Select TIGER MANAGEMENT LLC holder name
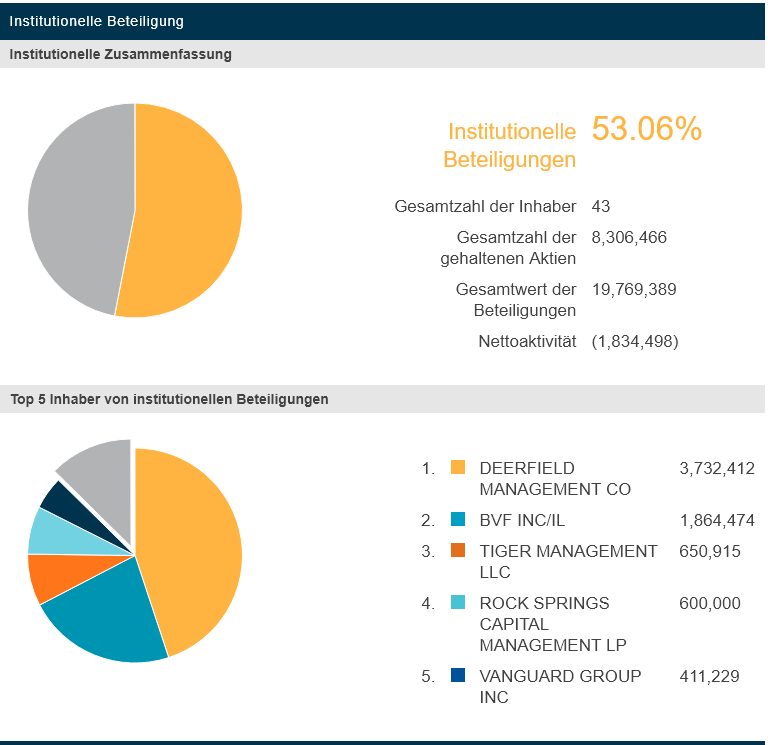The image size is (768, 745). pyautogui.click(x=568, y=562)
